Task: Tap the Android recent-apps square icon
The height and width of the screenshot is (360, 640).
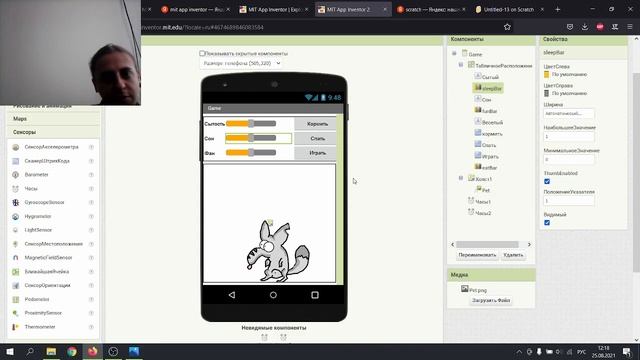Action: (315, 295)
